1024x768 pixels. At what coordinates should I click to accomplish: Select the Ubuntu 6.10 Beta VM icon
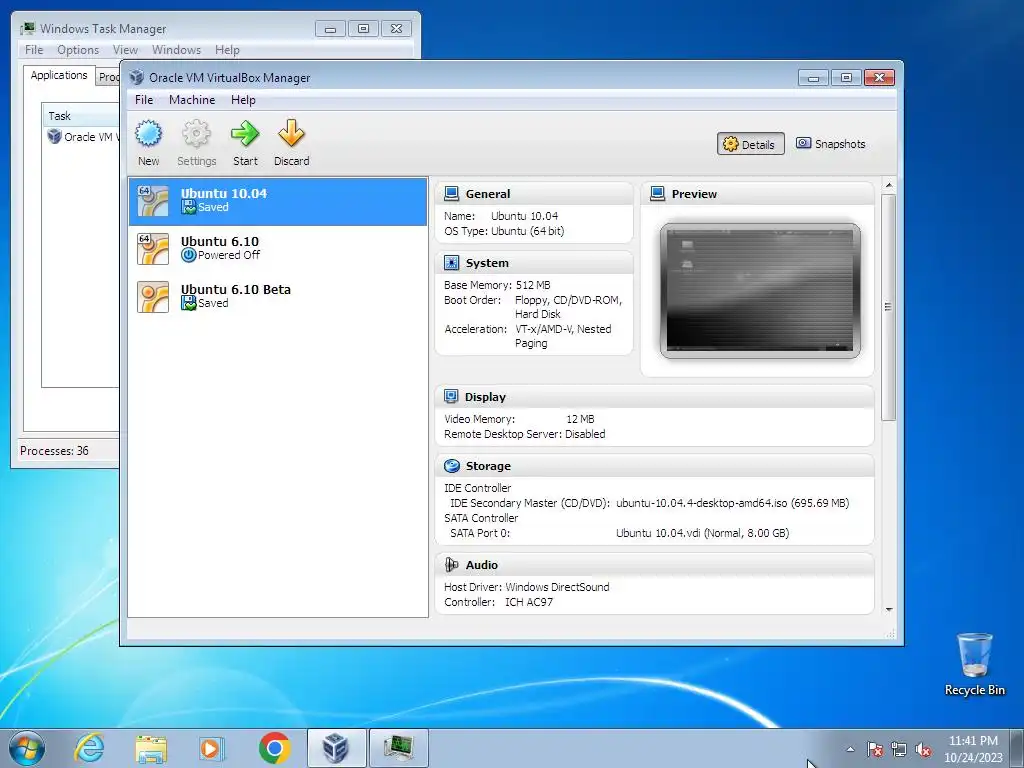click(153, 297)
